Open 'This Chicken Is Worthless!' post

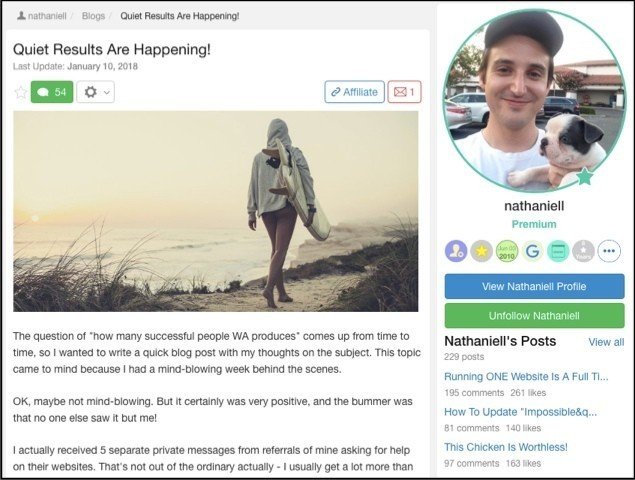coord(506,447)
